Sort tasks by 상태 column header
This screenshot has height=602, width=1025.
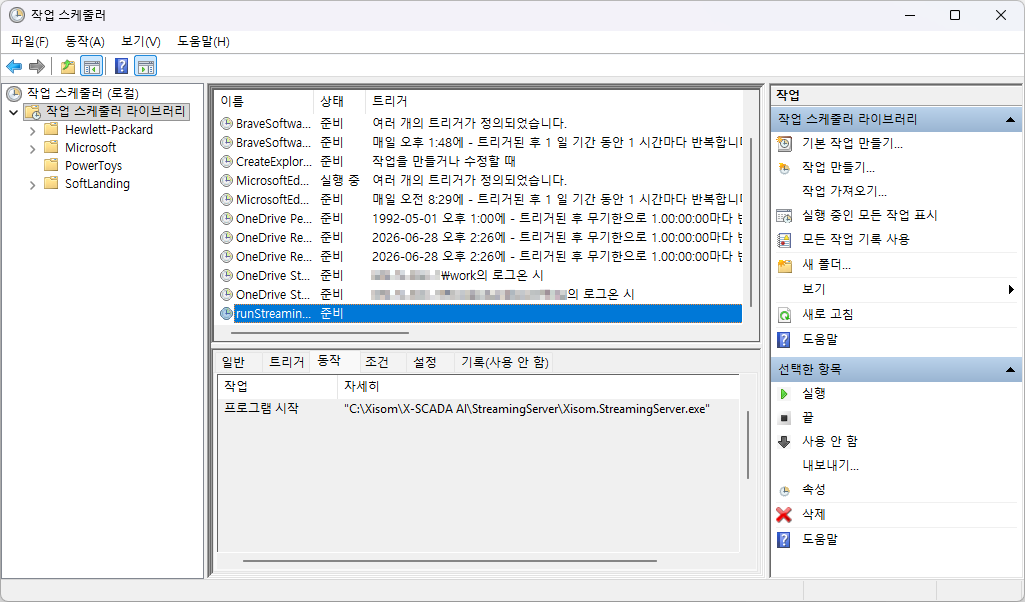coord(339,101)
